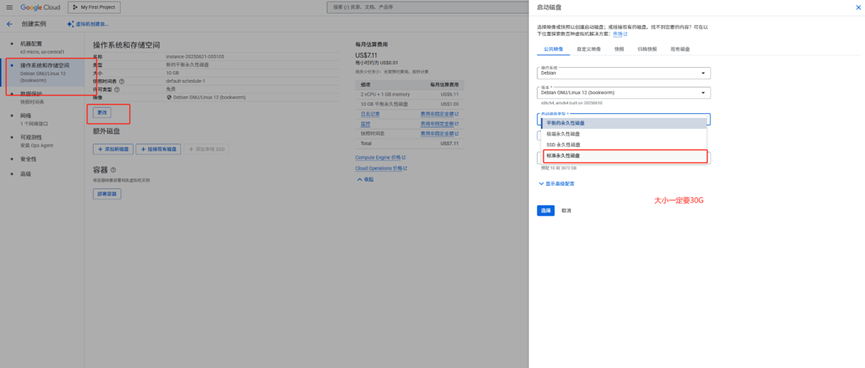Click the 更改 button
This screenshot has width=865, height=368.
point(102,113)
